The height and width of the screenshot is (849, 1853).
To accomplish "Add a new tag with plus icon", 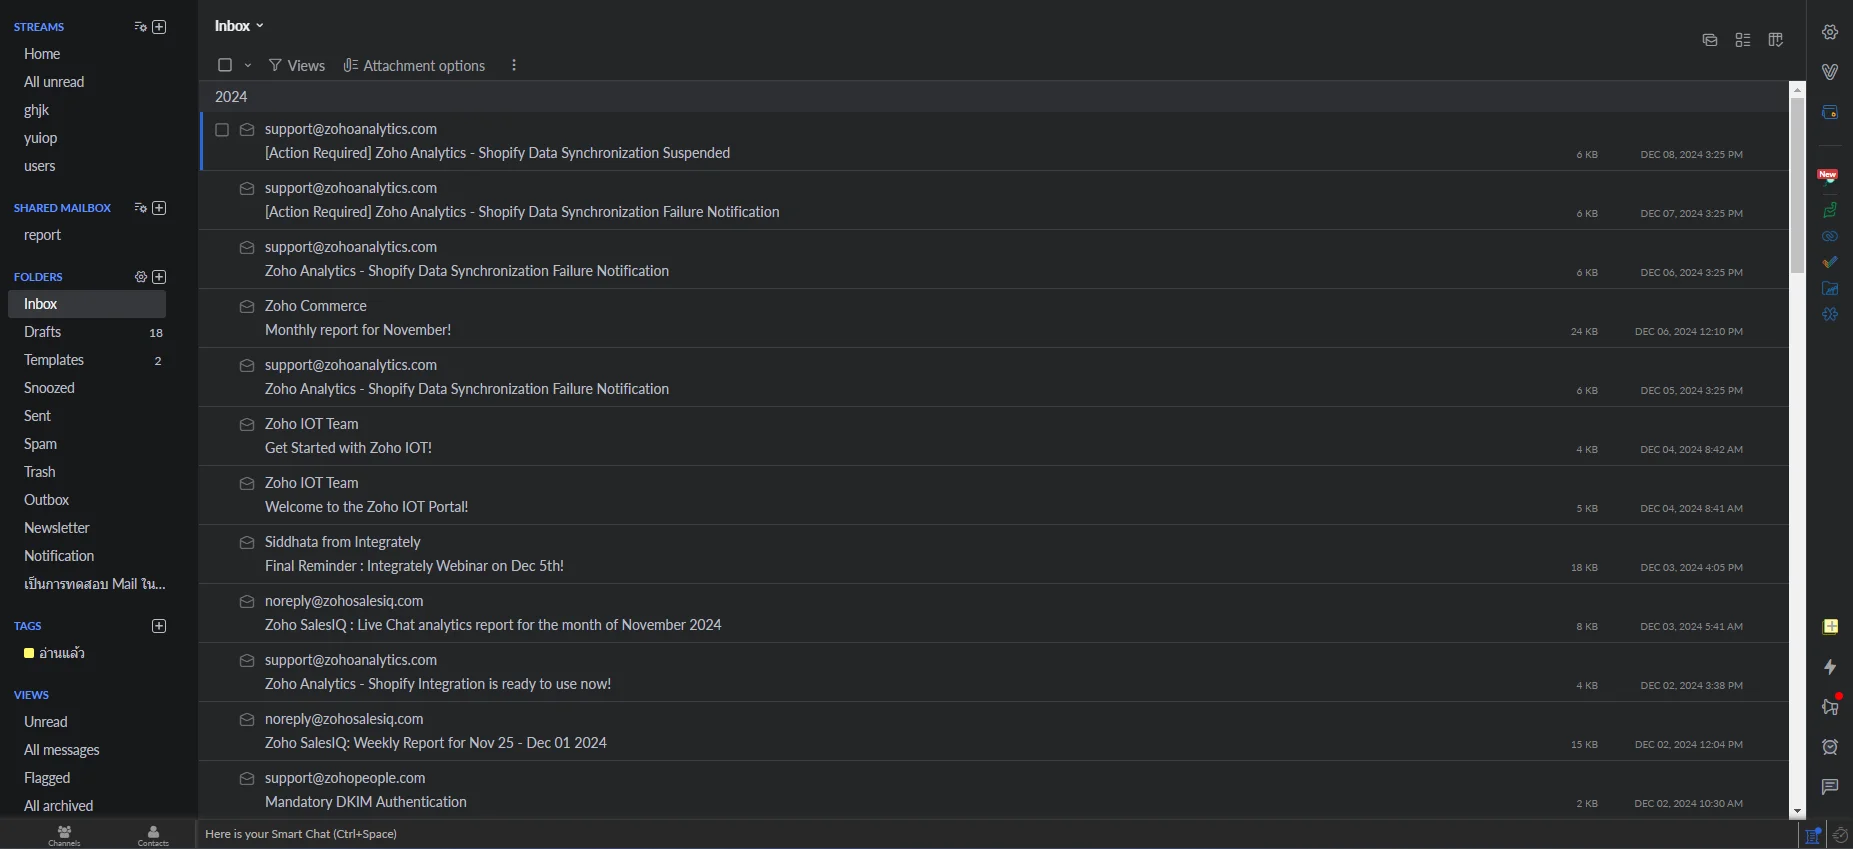I will (x=159, y=626).
